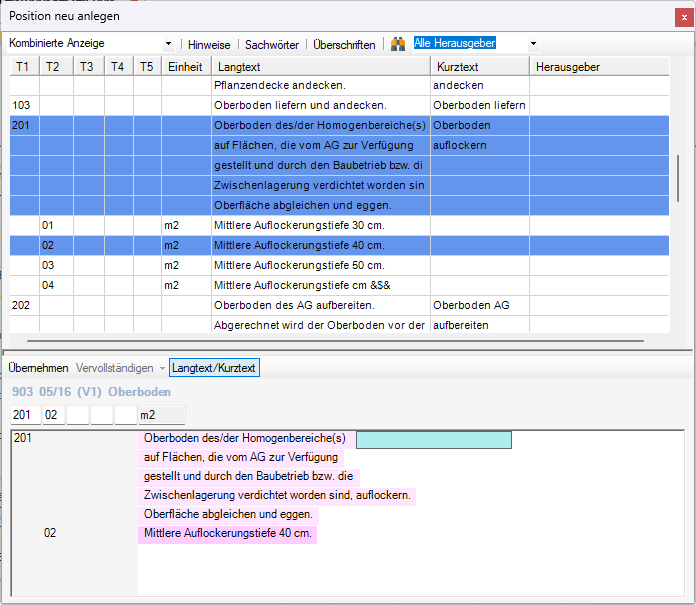Screen dimensions: 696x605
Task: Select 'Mittlere Auflockerungstiefe cm &S&' row
Action: (x=339, y=285)
